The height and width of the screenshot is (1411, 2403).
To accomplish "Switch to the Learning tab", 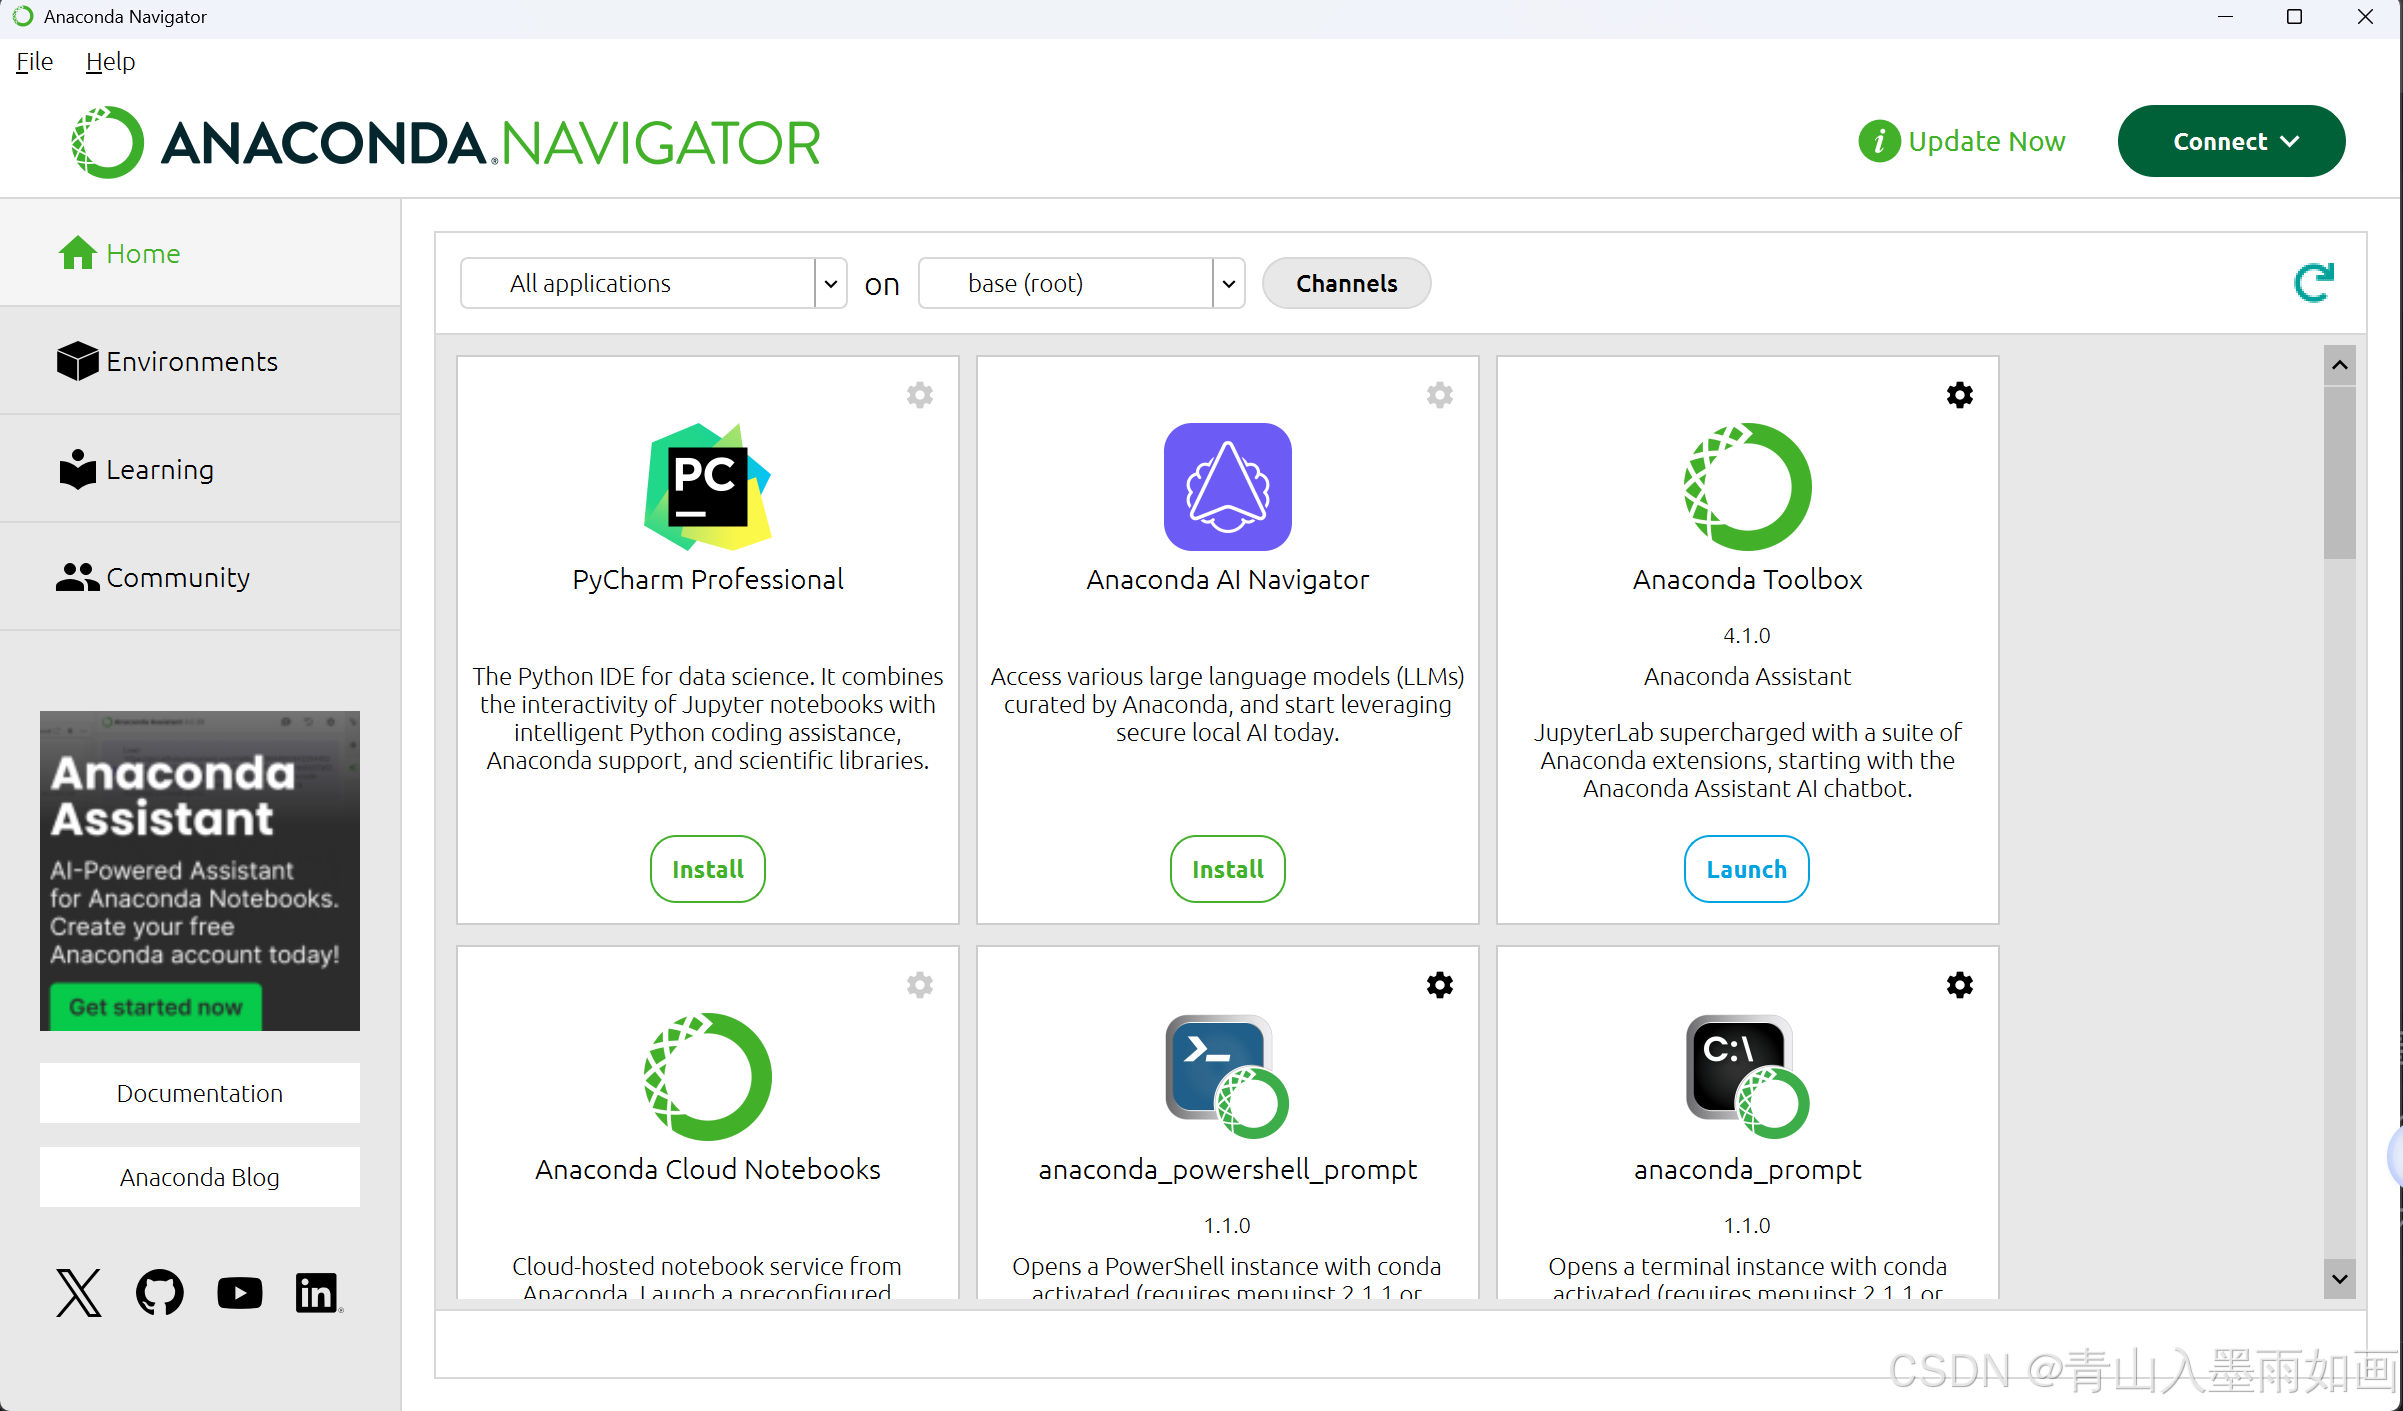I will click(x=160, y=470).
